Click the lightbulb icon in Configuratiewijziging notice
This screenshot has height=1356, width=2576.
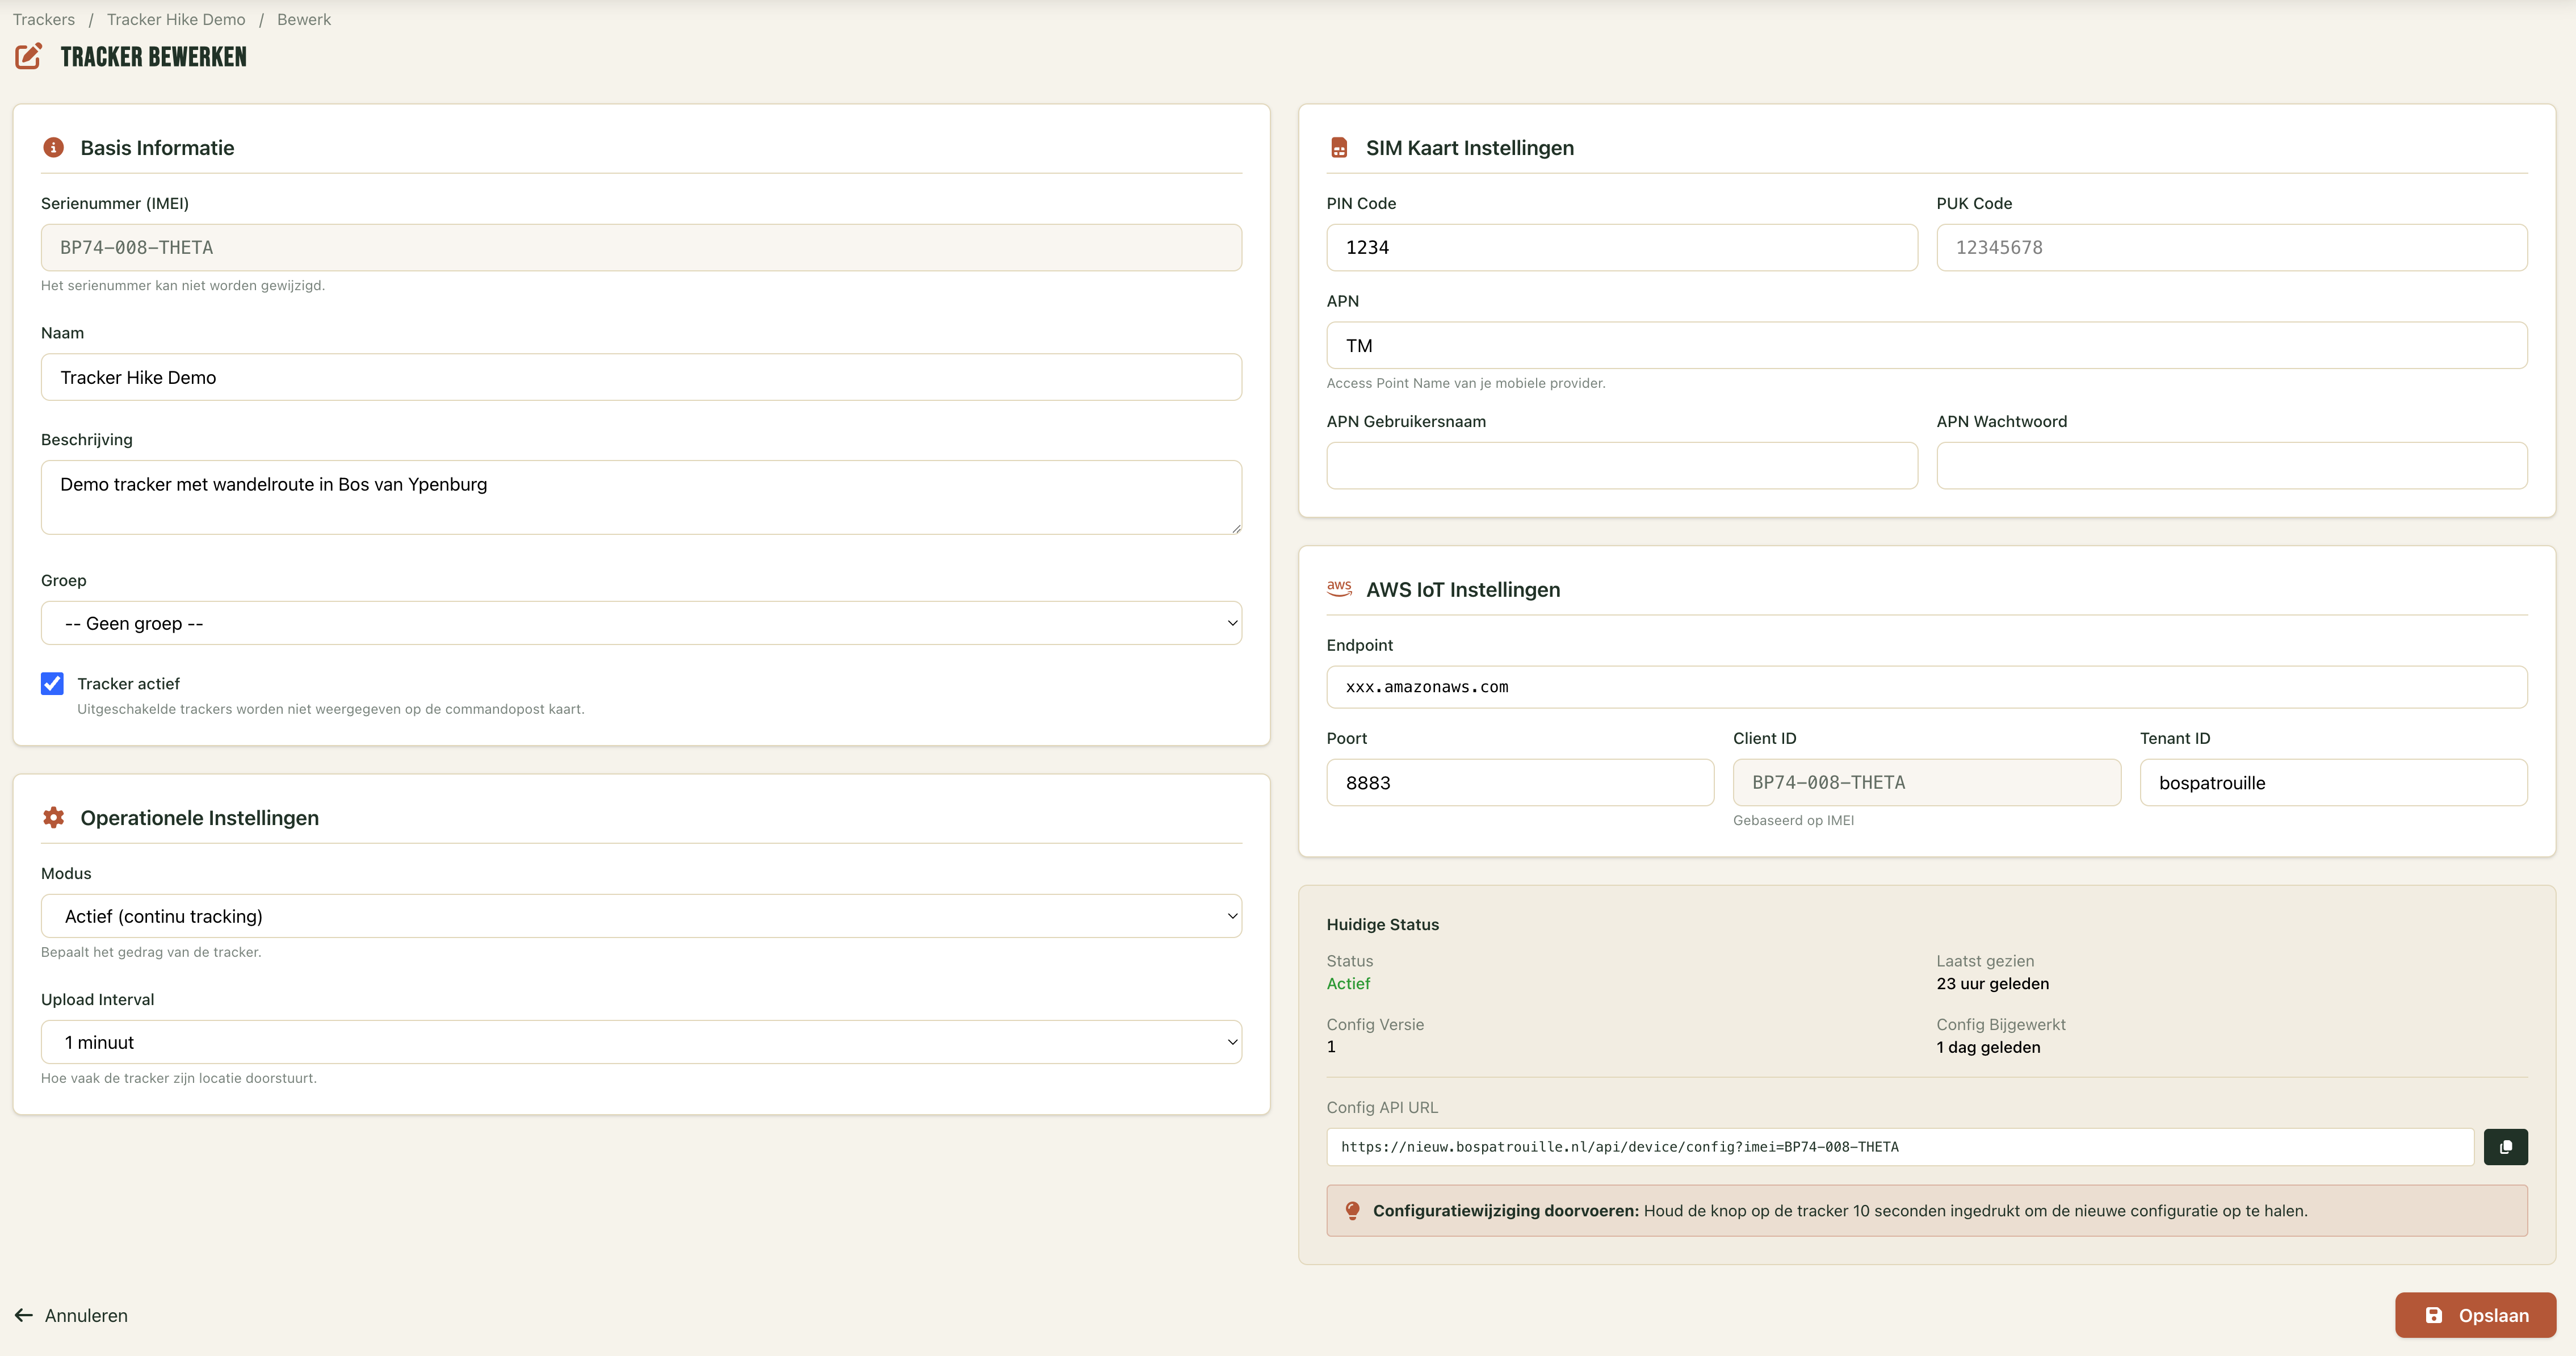coord(1352,1210)
